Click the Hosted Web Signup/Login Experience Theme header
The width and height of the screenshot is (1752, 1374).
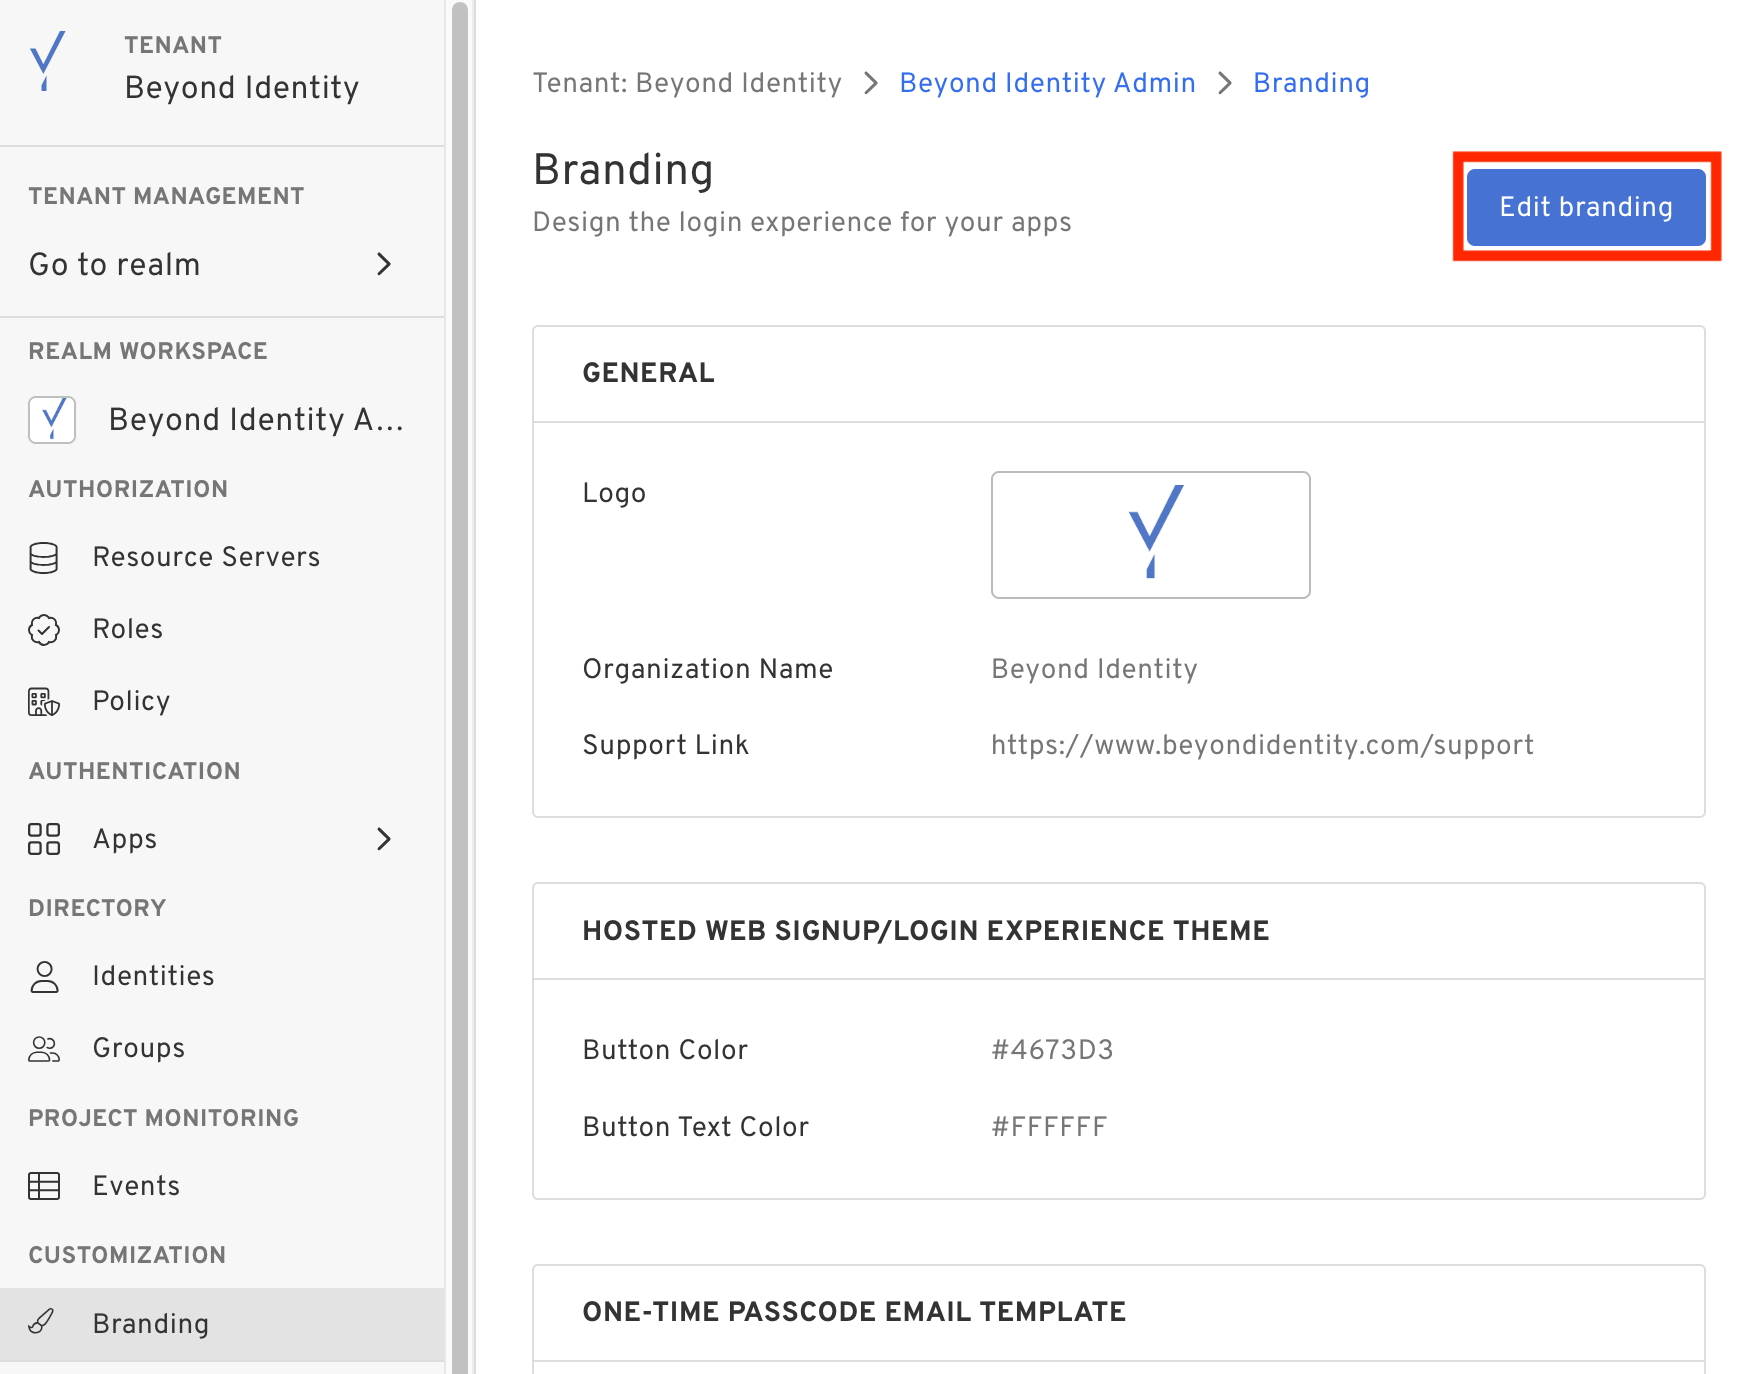point(926,931)
